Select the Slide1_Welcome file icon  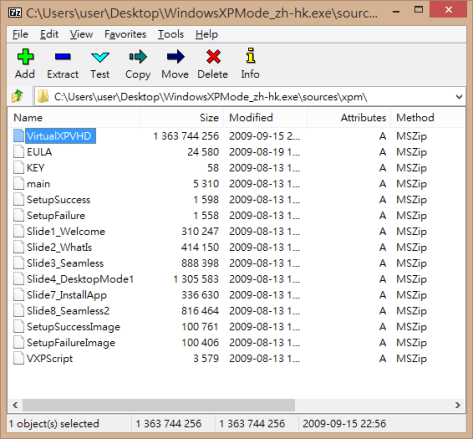pyautogui.click(x=19, y=231)
